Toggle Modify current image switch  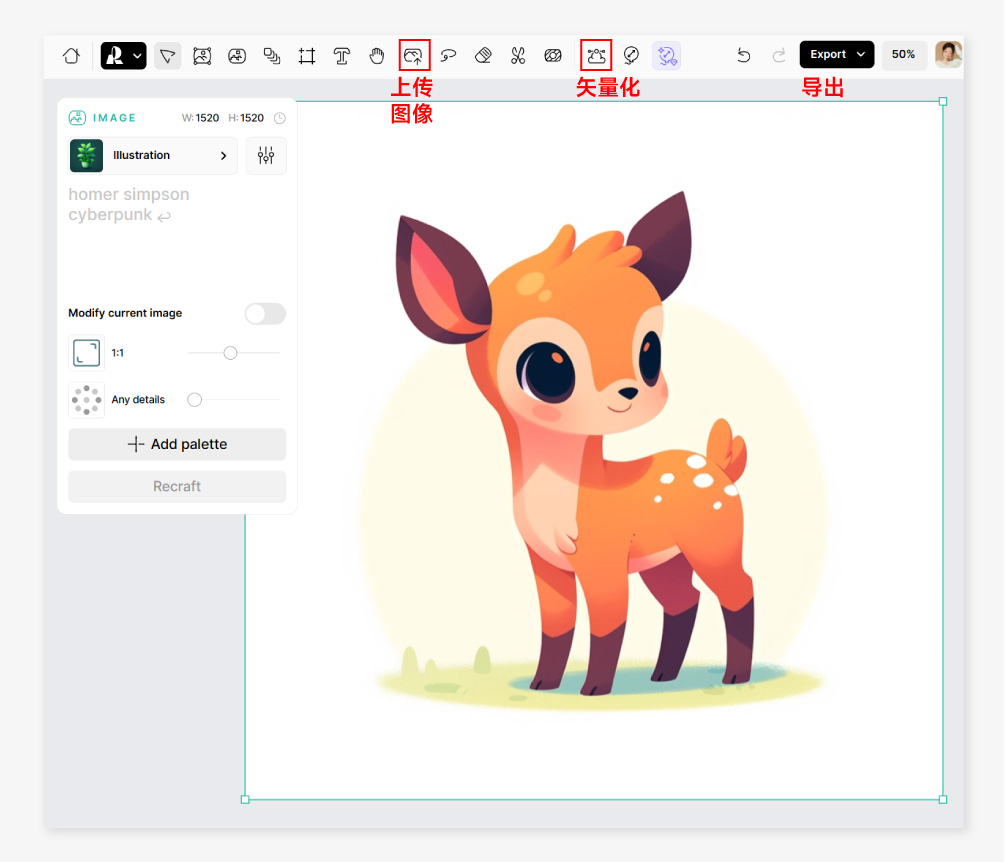tap(265, 313)
